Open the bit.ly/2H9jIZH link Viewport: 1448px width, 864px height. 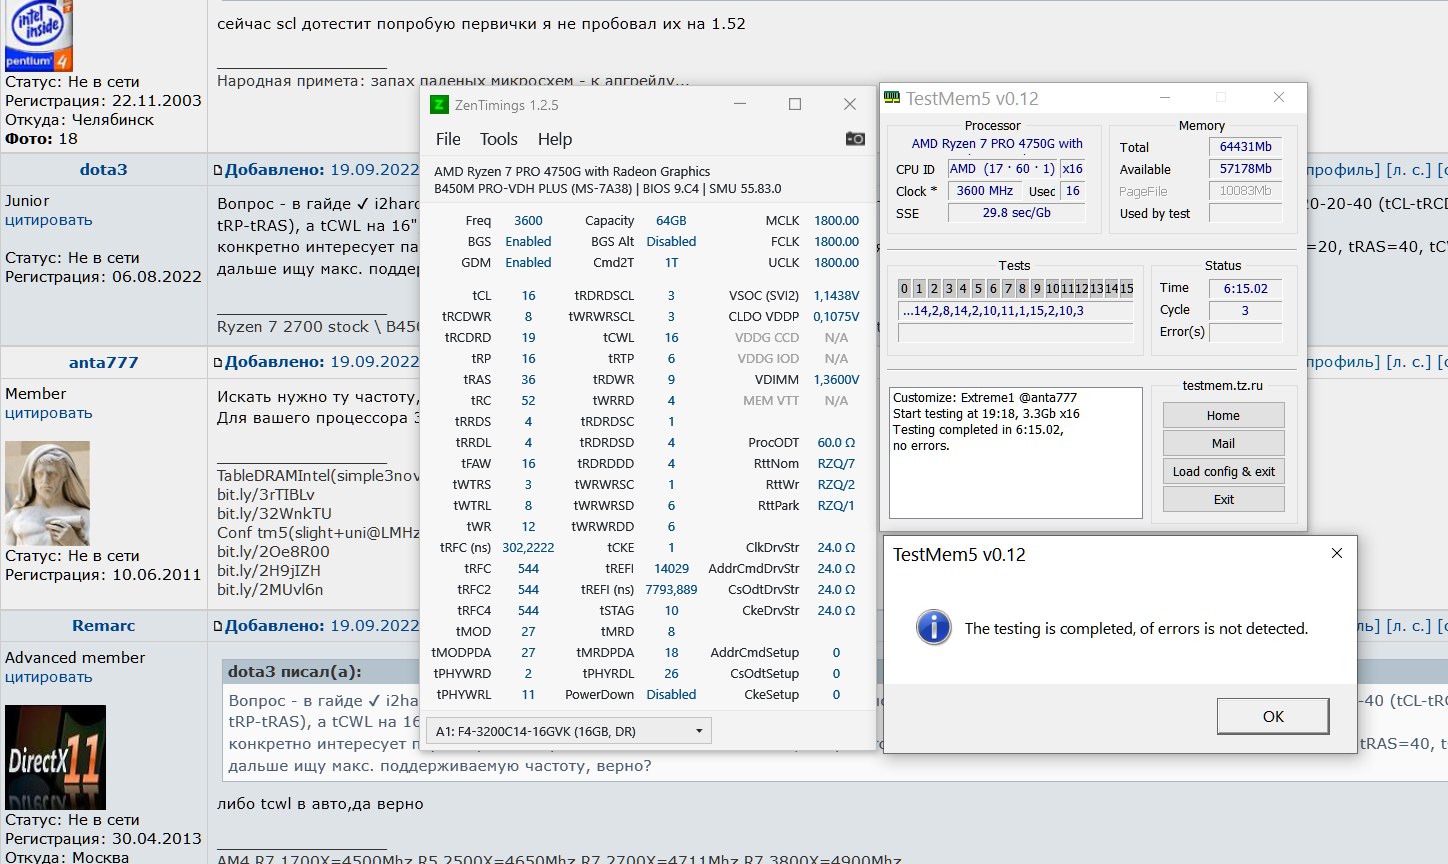click(x=269, y=570)
